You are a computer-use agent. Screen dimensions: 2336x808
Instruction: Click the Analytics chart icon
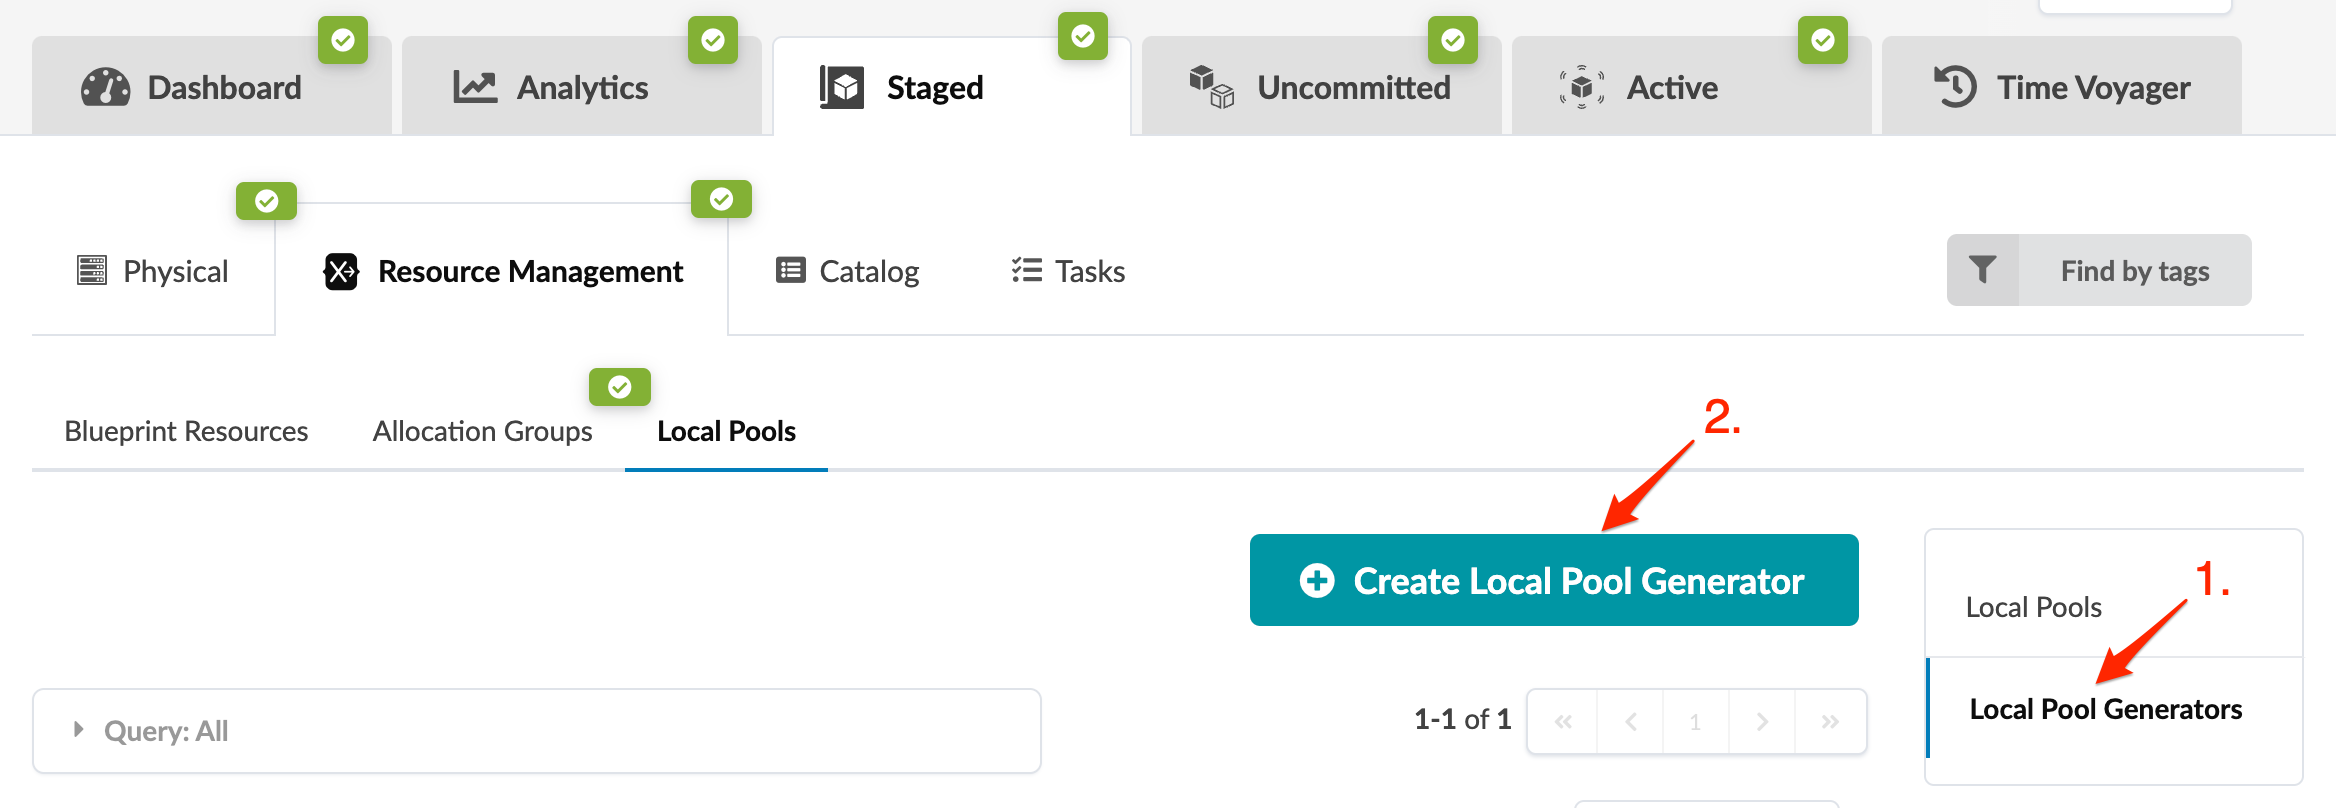[475, 88]
